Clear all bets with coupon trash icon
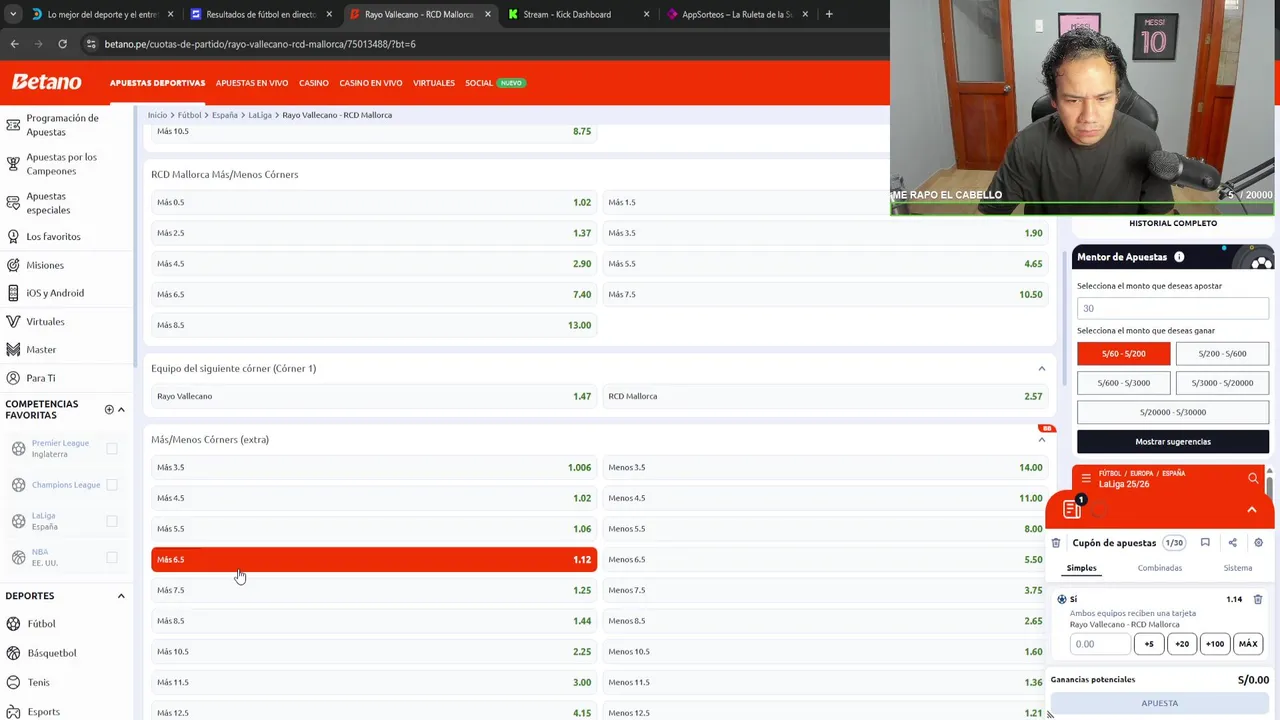This screenshot has height=720, width=1280. coord(1056,543)
